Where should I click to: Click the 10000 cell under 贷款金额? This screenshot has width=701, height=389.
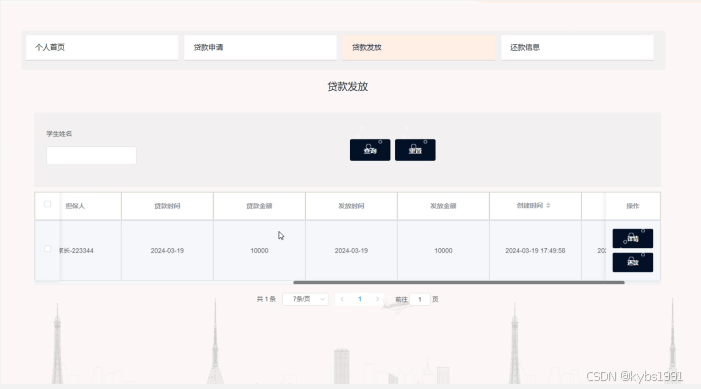(x=259, y=251)
